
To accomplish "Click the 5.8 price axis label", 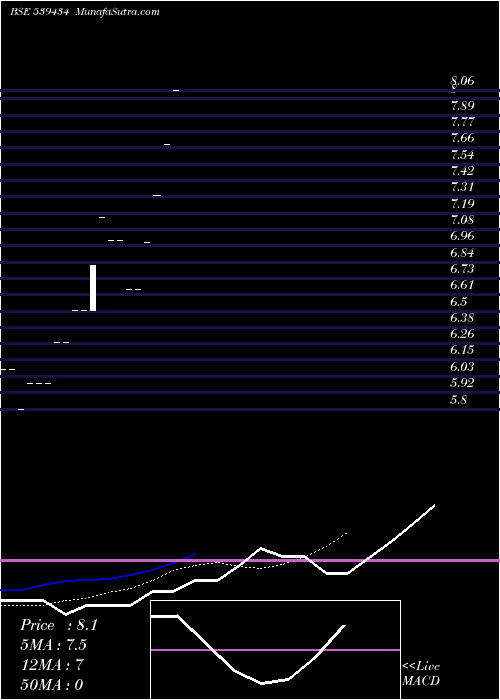I will click(459, 400).
